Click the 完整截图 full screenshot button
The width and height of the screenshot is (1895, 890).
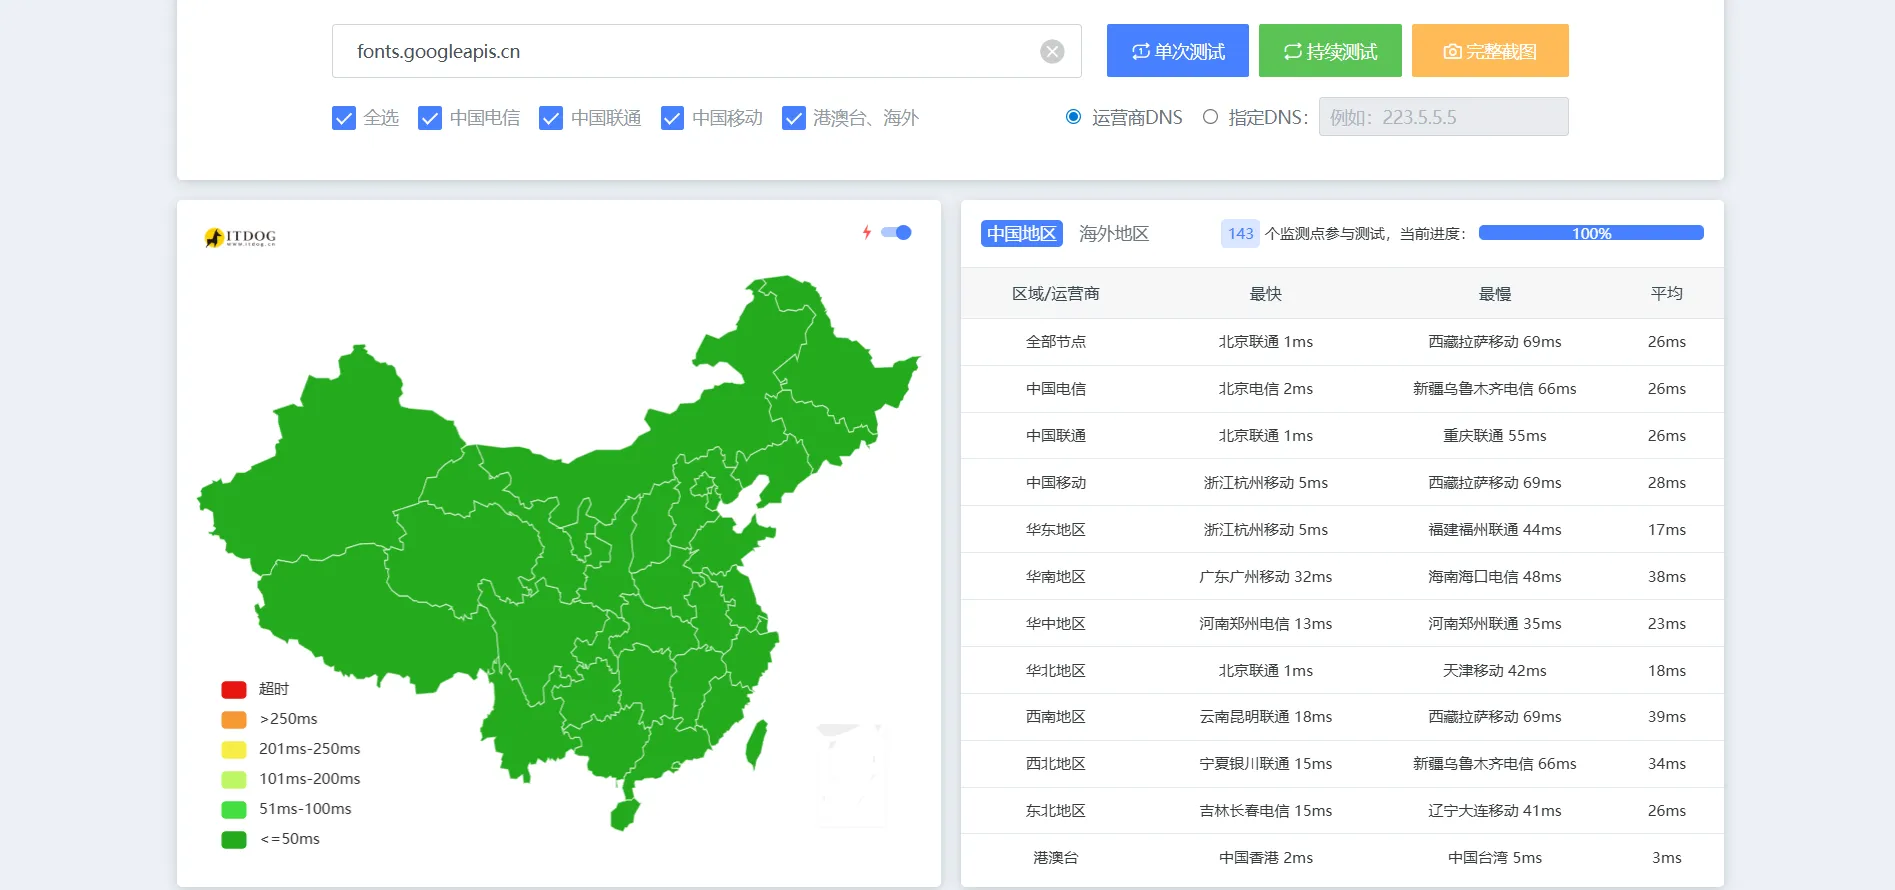(x=1490, y=51)
